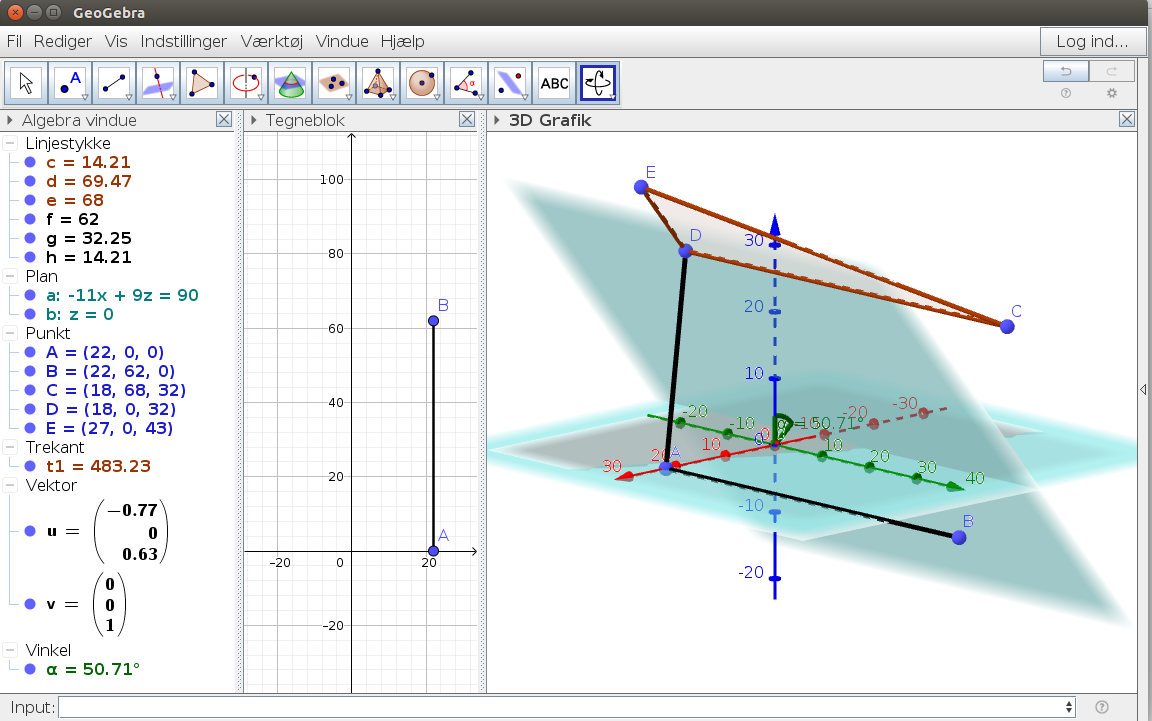Select the Angle tool
This screenshot has width=1152, height=721.
(467, 83)
